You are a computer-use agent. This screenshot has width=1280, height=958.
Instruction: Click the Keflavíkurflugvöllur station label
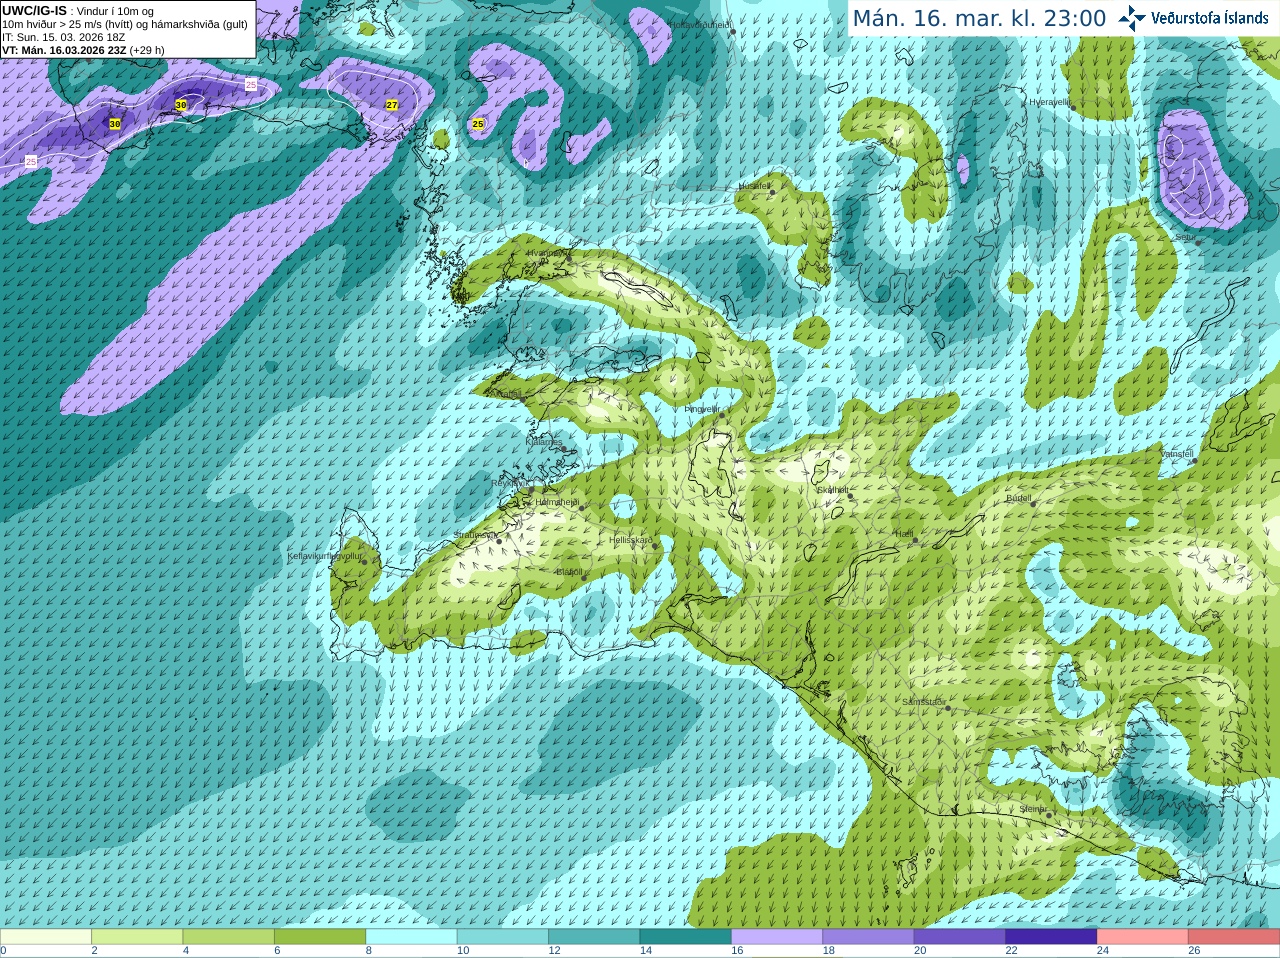point(324,555)
